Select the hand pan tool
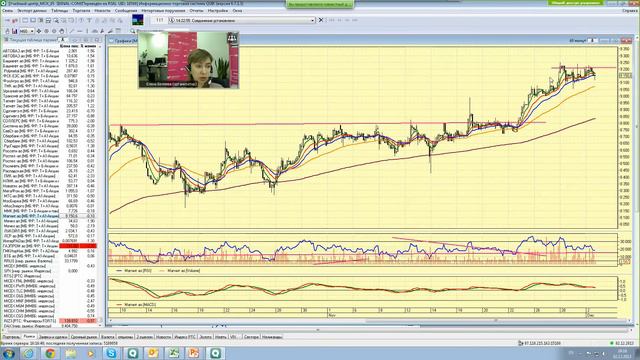 coord(62,31)
